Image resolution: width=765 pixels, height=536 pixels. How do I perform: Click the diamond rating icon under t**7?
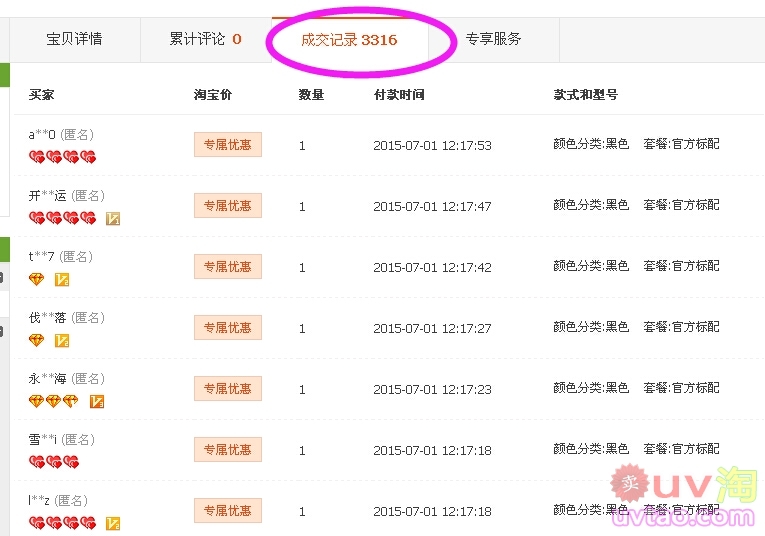point(37,279)
